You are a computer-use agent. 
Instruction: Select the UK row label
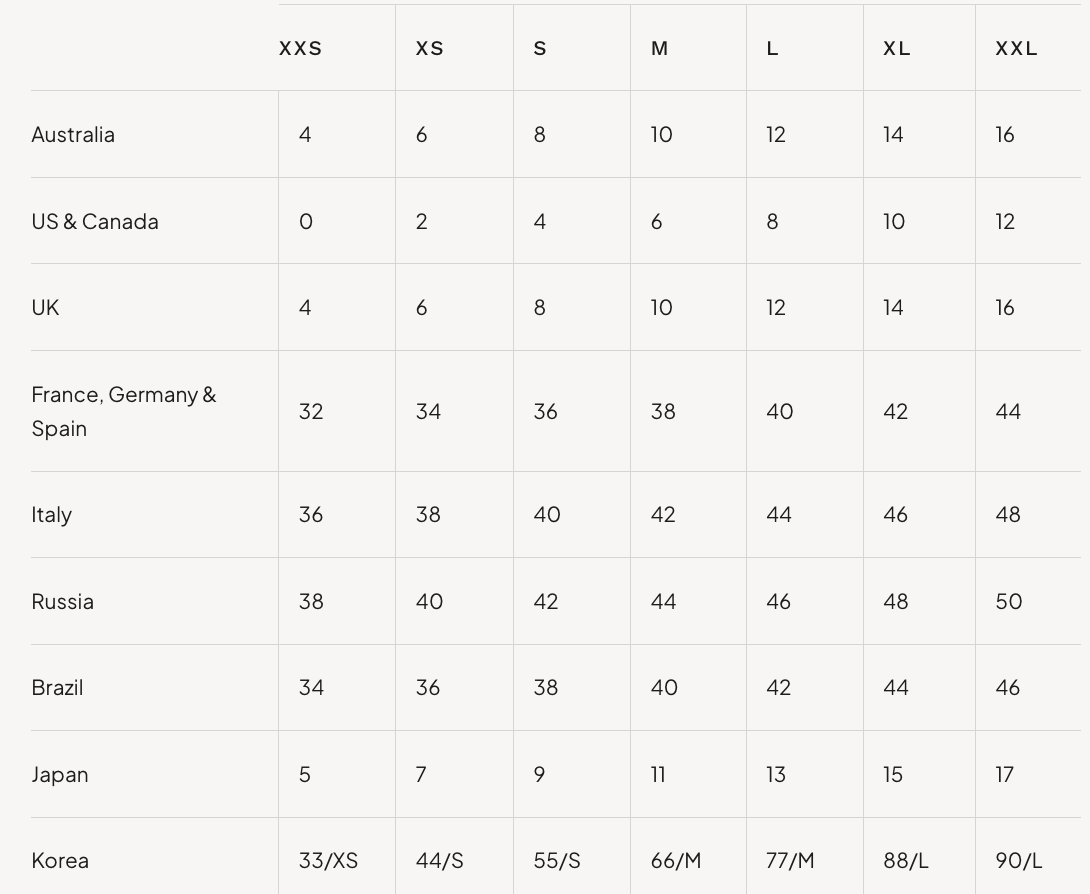pyautogui.click(x=45, y=307)
